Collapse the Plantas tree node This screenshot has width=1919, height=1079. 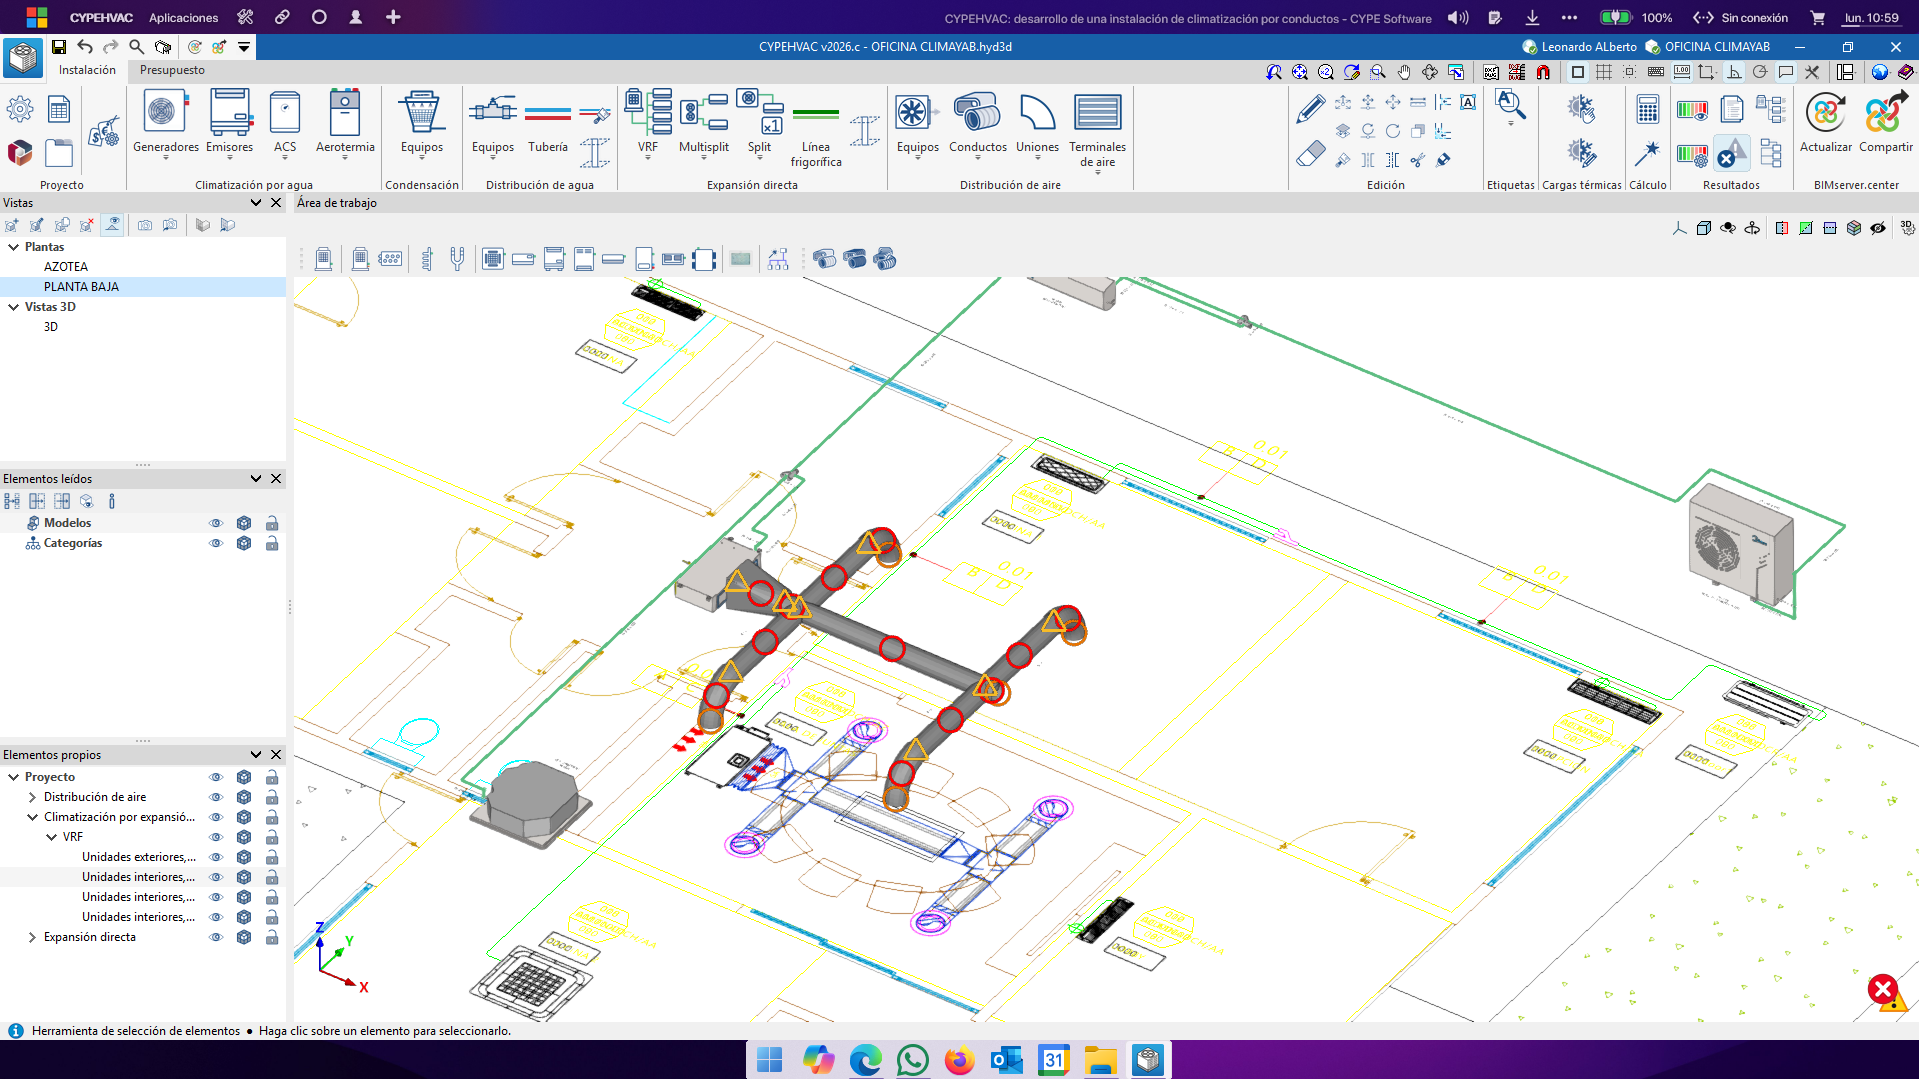coord(13,247)
